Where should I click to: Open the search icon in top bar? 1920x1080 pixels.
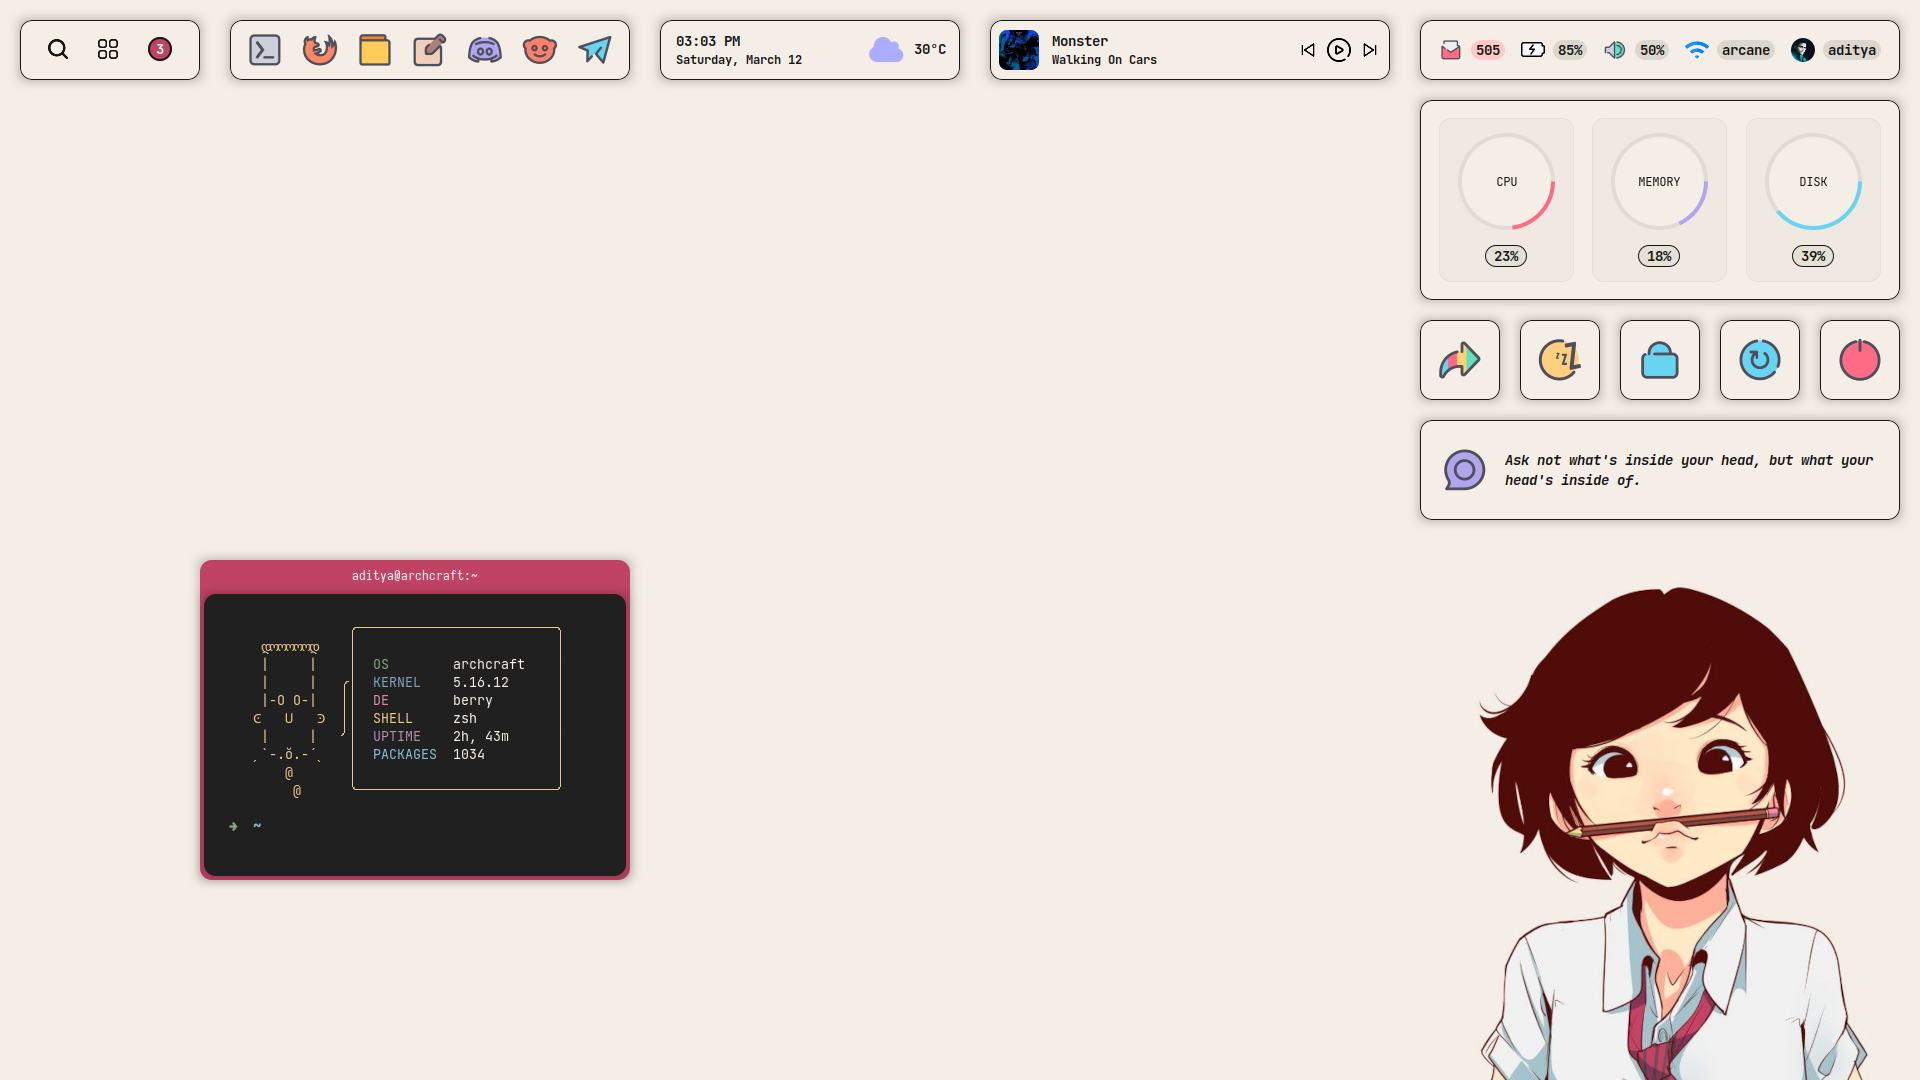[58, 50]
